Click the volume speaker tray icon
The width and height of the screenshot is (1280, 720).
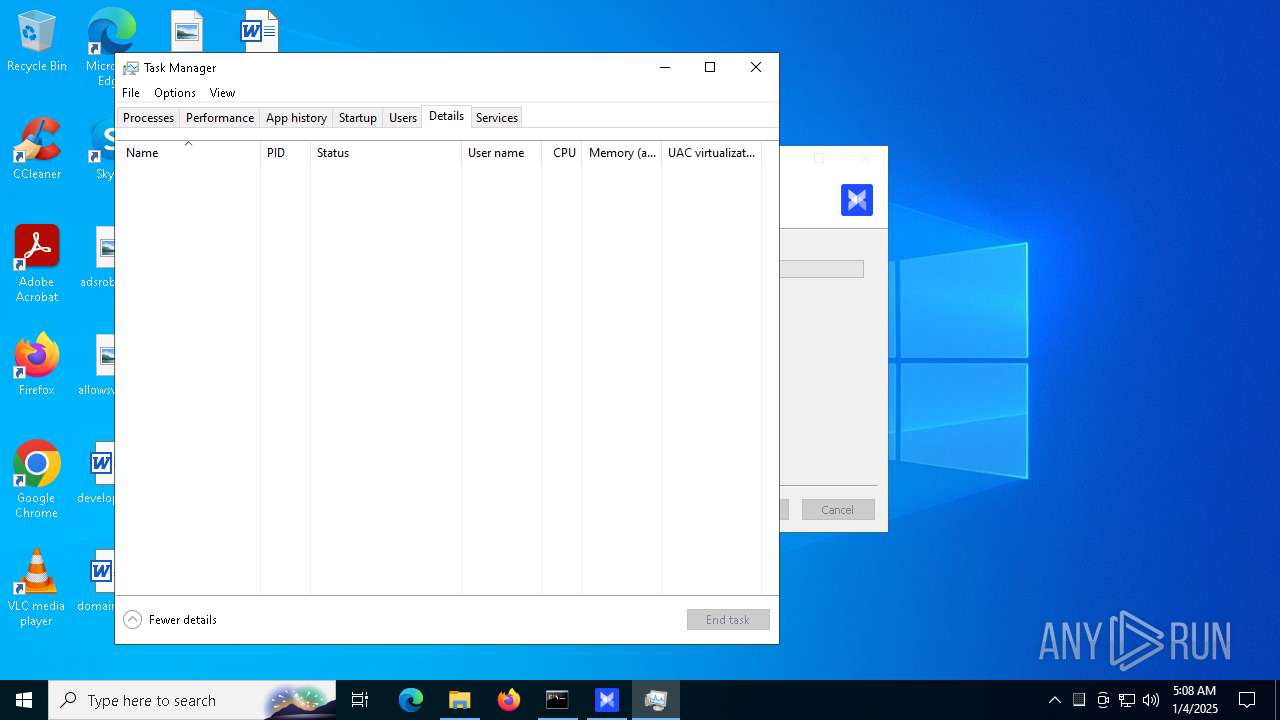point(1151,700)
